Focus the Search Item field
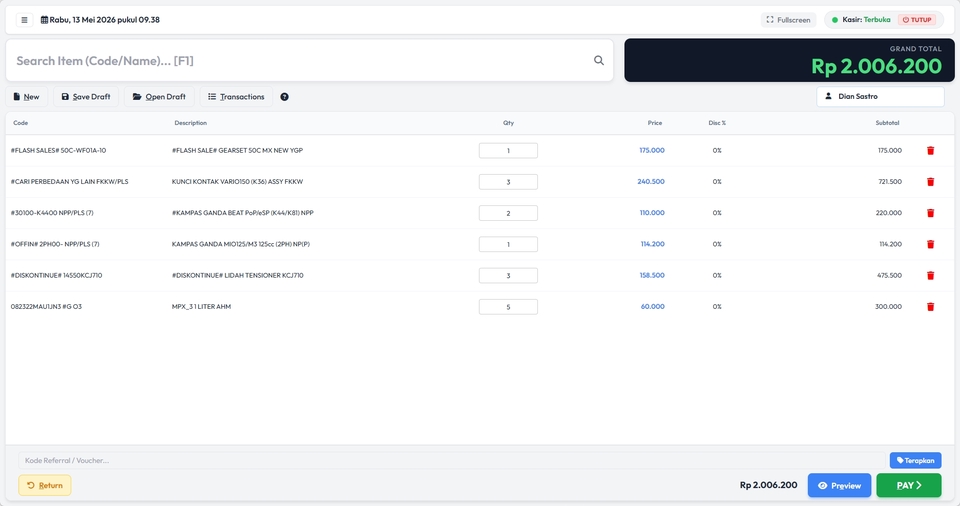The width and height of the screenshot is (960, 506). click(309, 60)
